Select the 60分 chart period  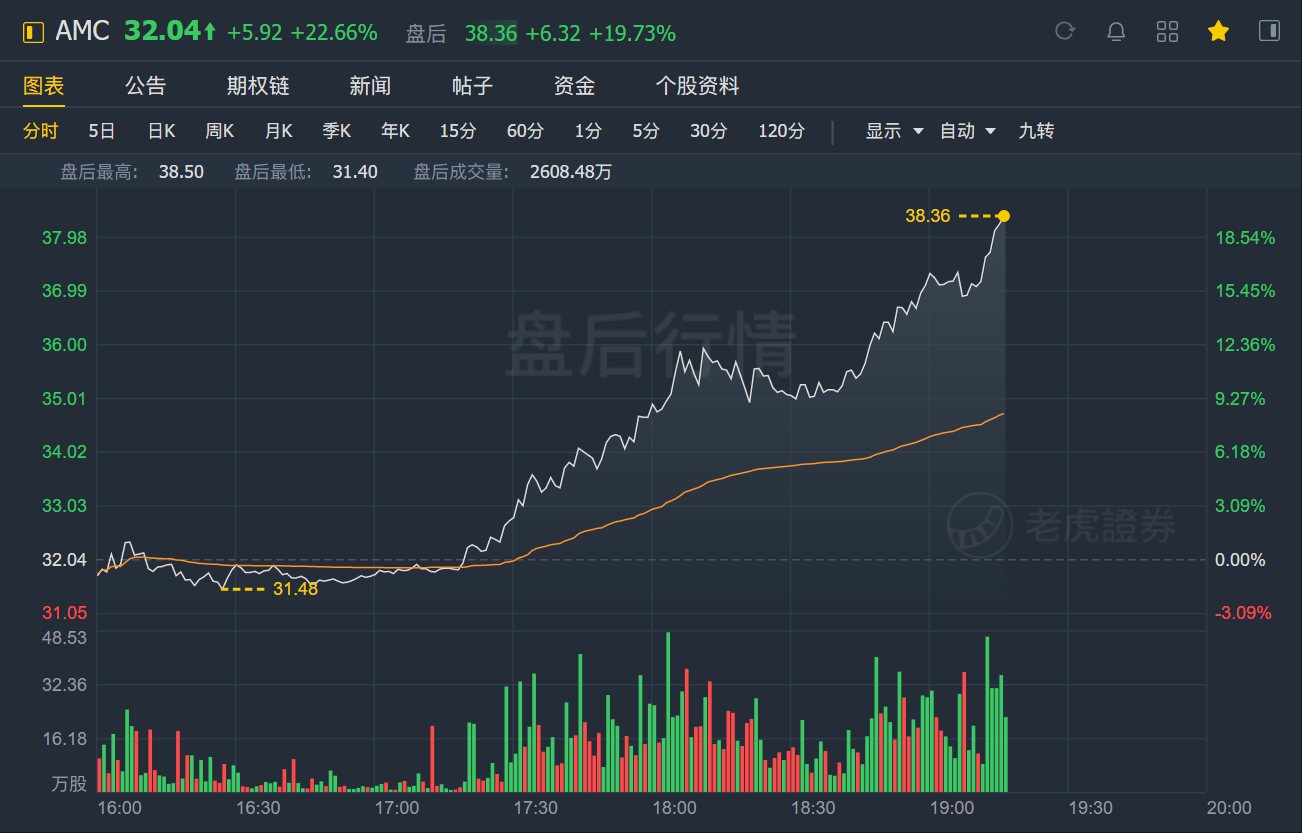point(525,131)
